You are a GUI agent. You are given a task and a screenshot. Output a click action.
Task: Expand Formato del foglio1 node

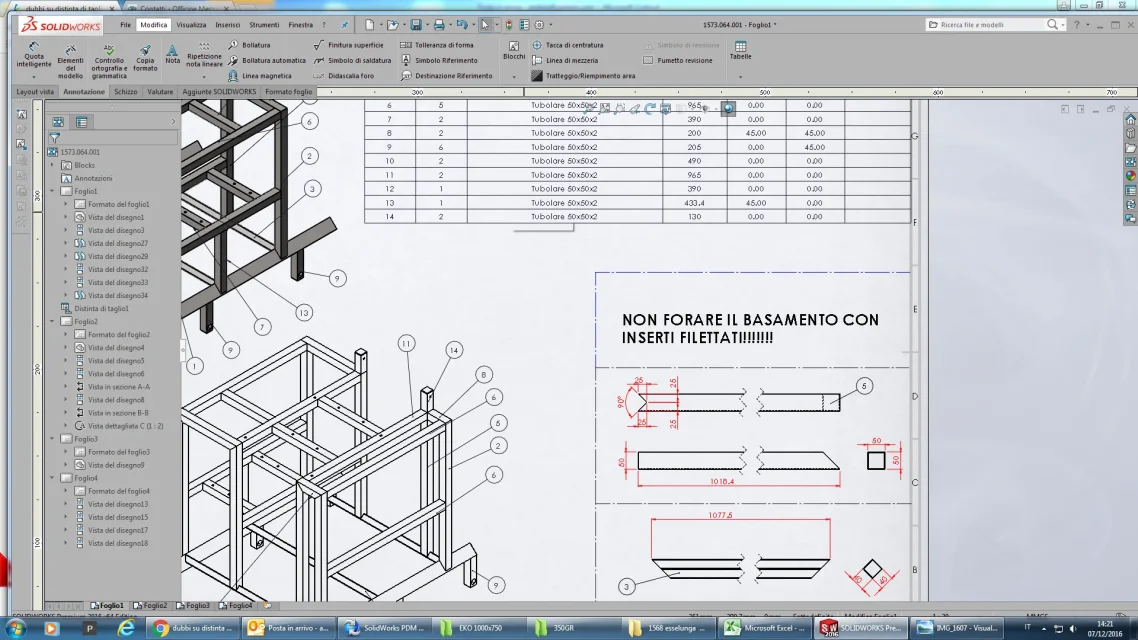click(65, 204)
